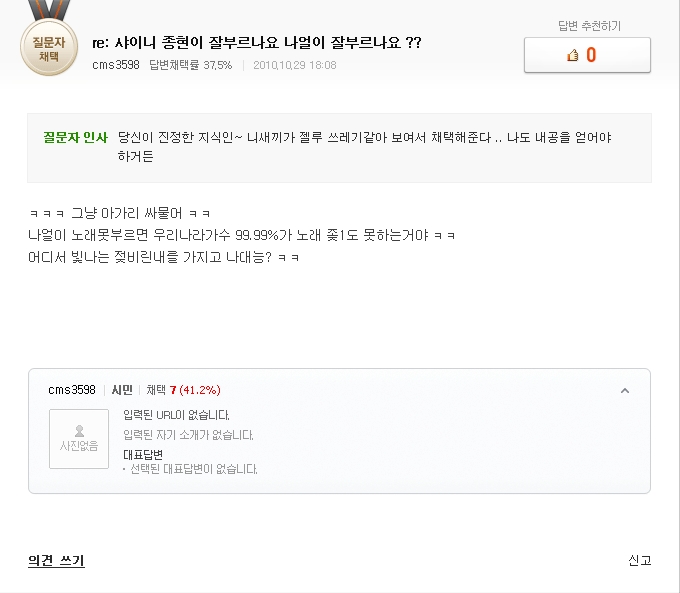The width and height of the screenshot is (680, 593).
Task: Click the 입력된 URL이 없습니다 text
Action: 176,415
